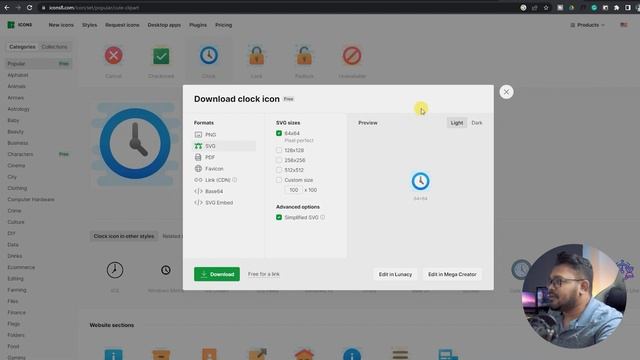The image size is (640, 360).
Task: Select the Computer Hardware category
Action: [x=31, y=200]
